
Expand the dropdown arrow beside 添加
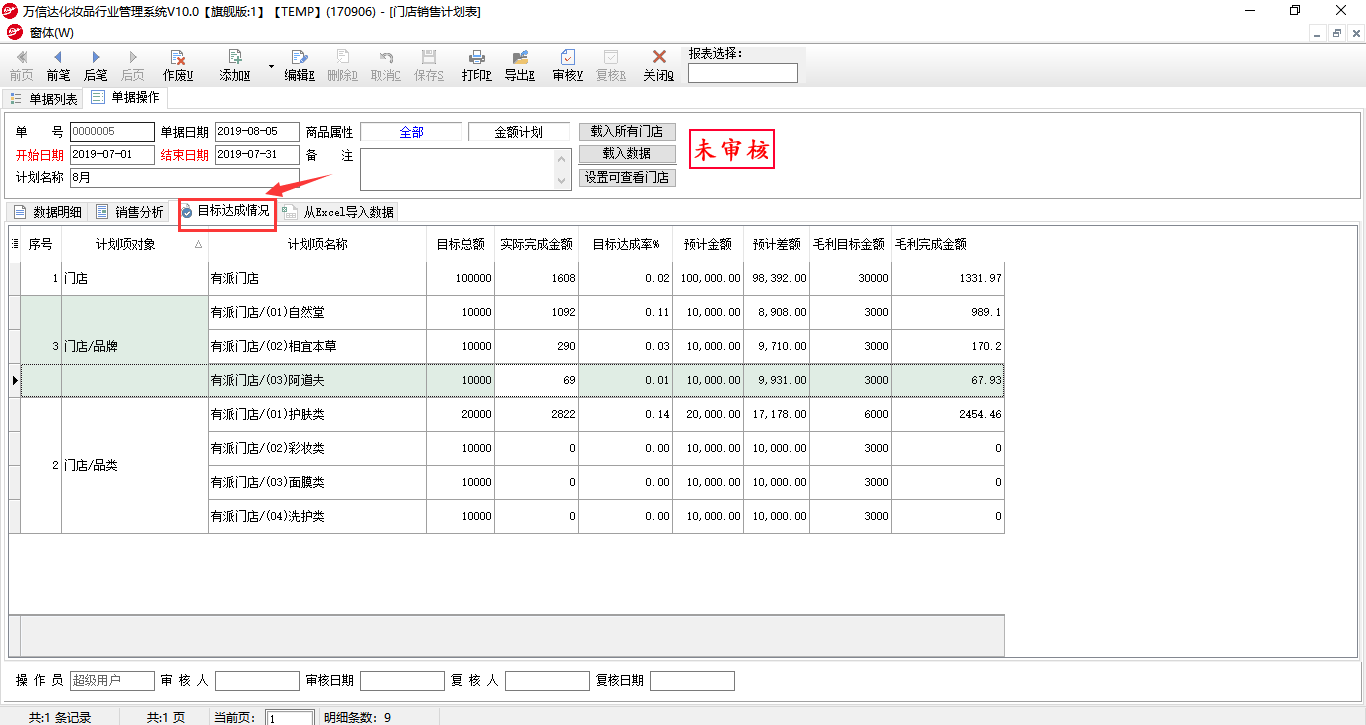pyautogui.click(x=271, y=66)
